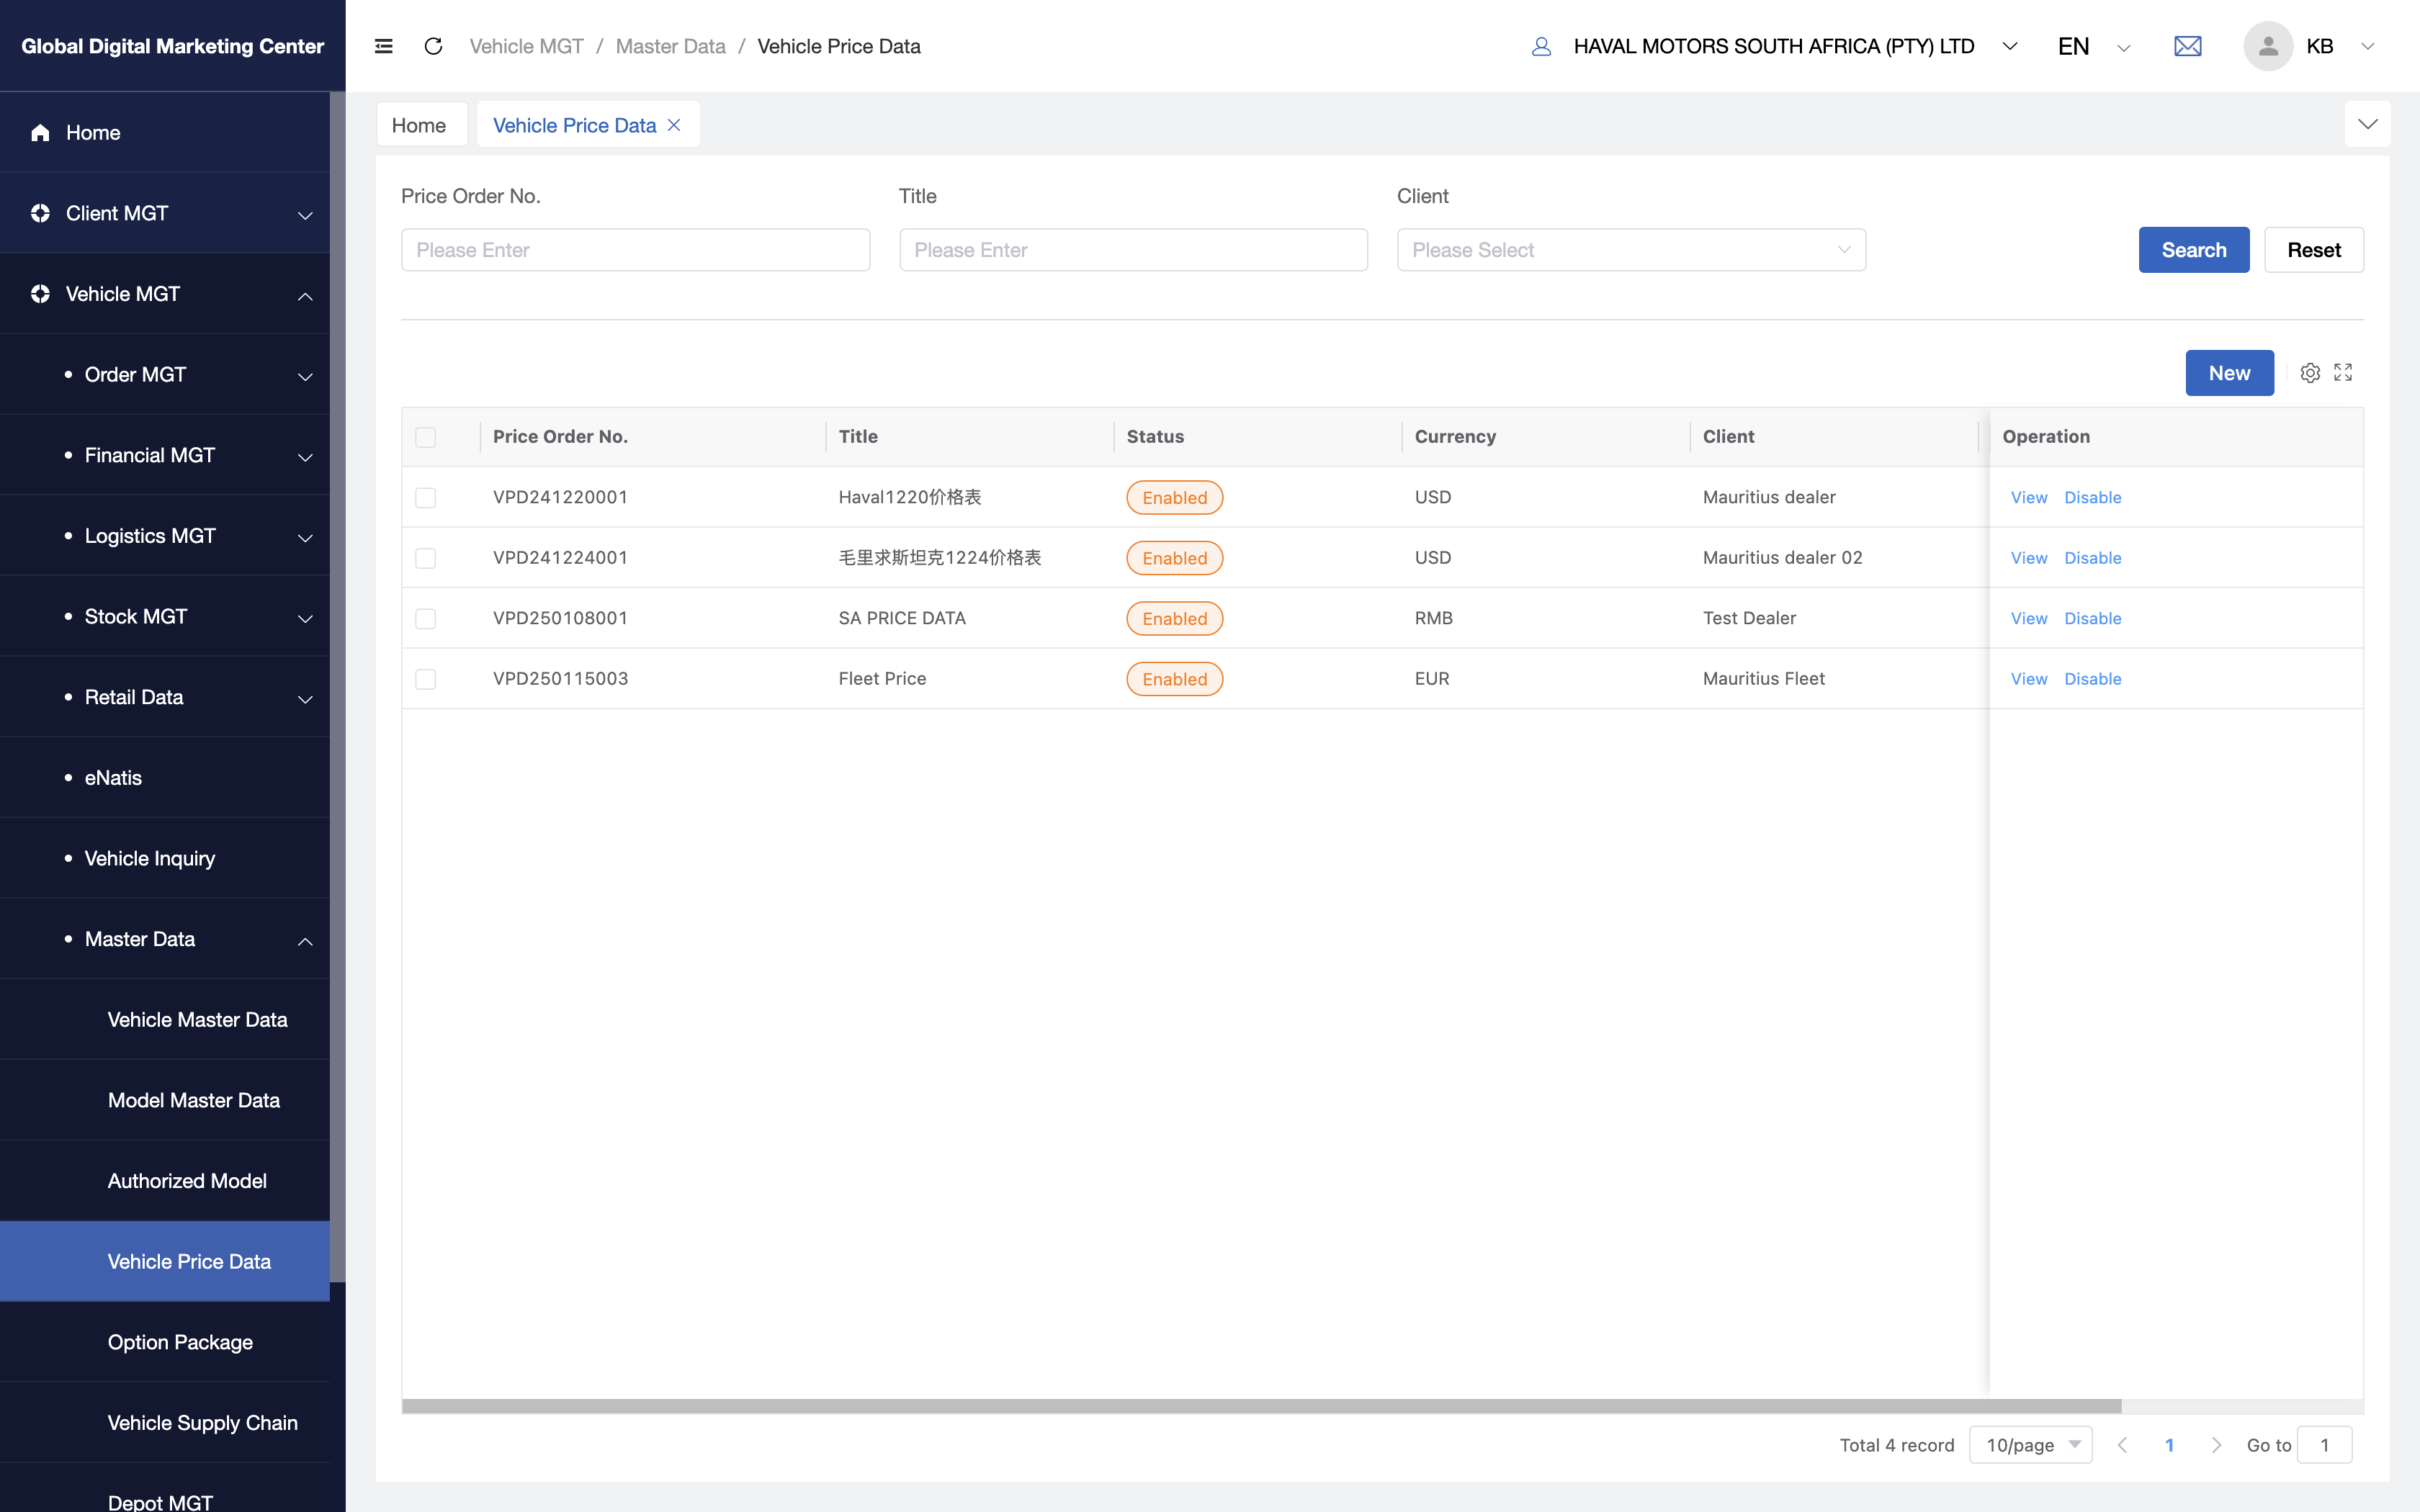The height and width of the screenshot is (1512, 2420).
Task: Open the KB user menu chevron
Action: click(x=2367, y=46)
